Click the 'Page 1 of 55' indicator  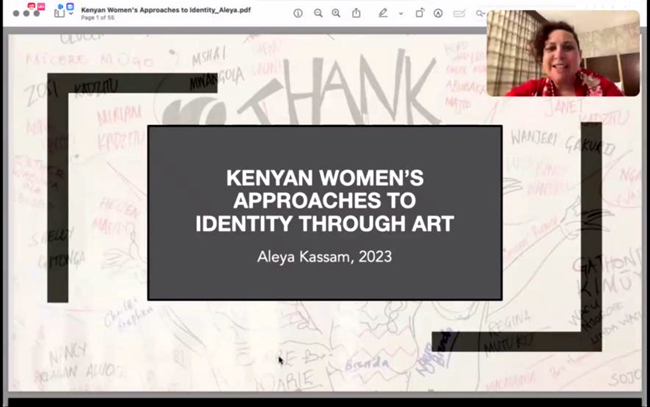(x=101, y=19)
